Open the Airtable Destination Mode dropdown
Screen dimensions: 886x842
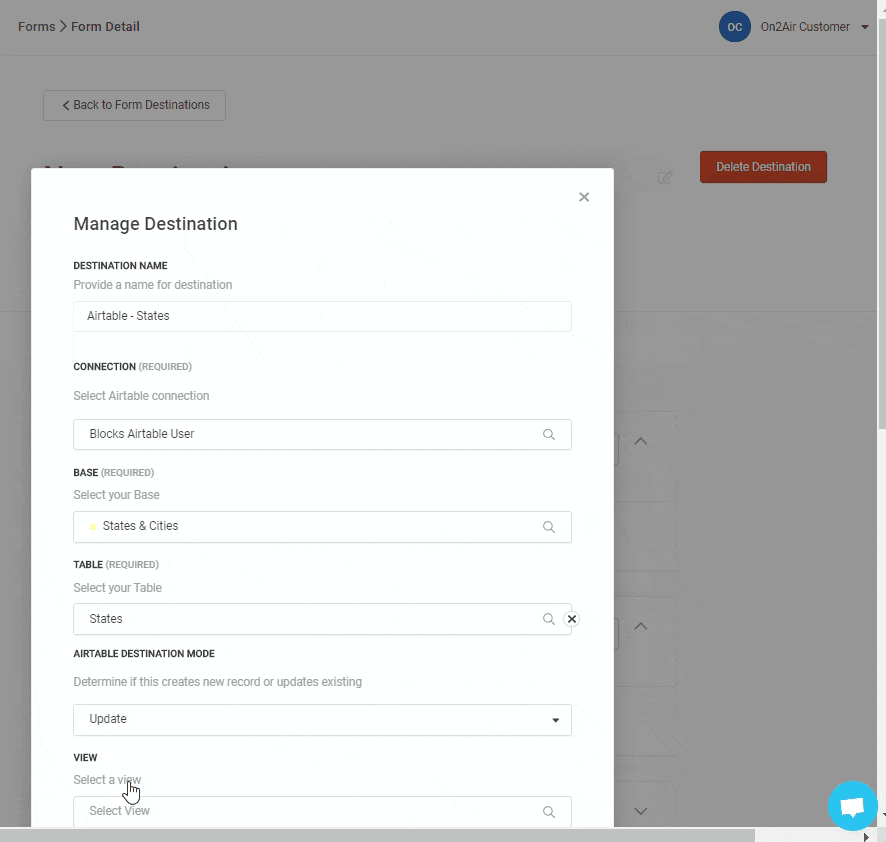[x=322, y=720]
